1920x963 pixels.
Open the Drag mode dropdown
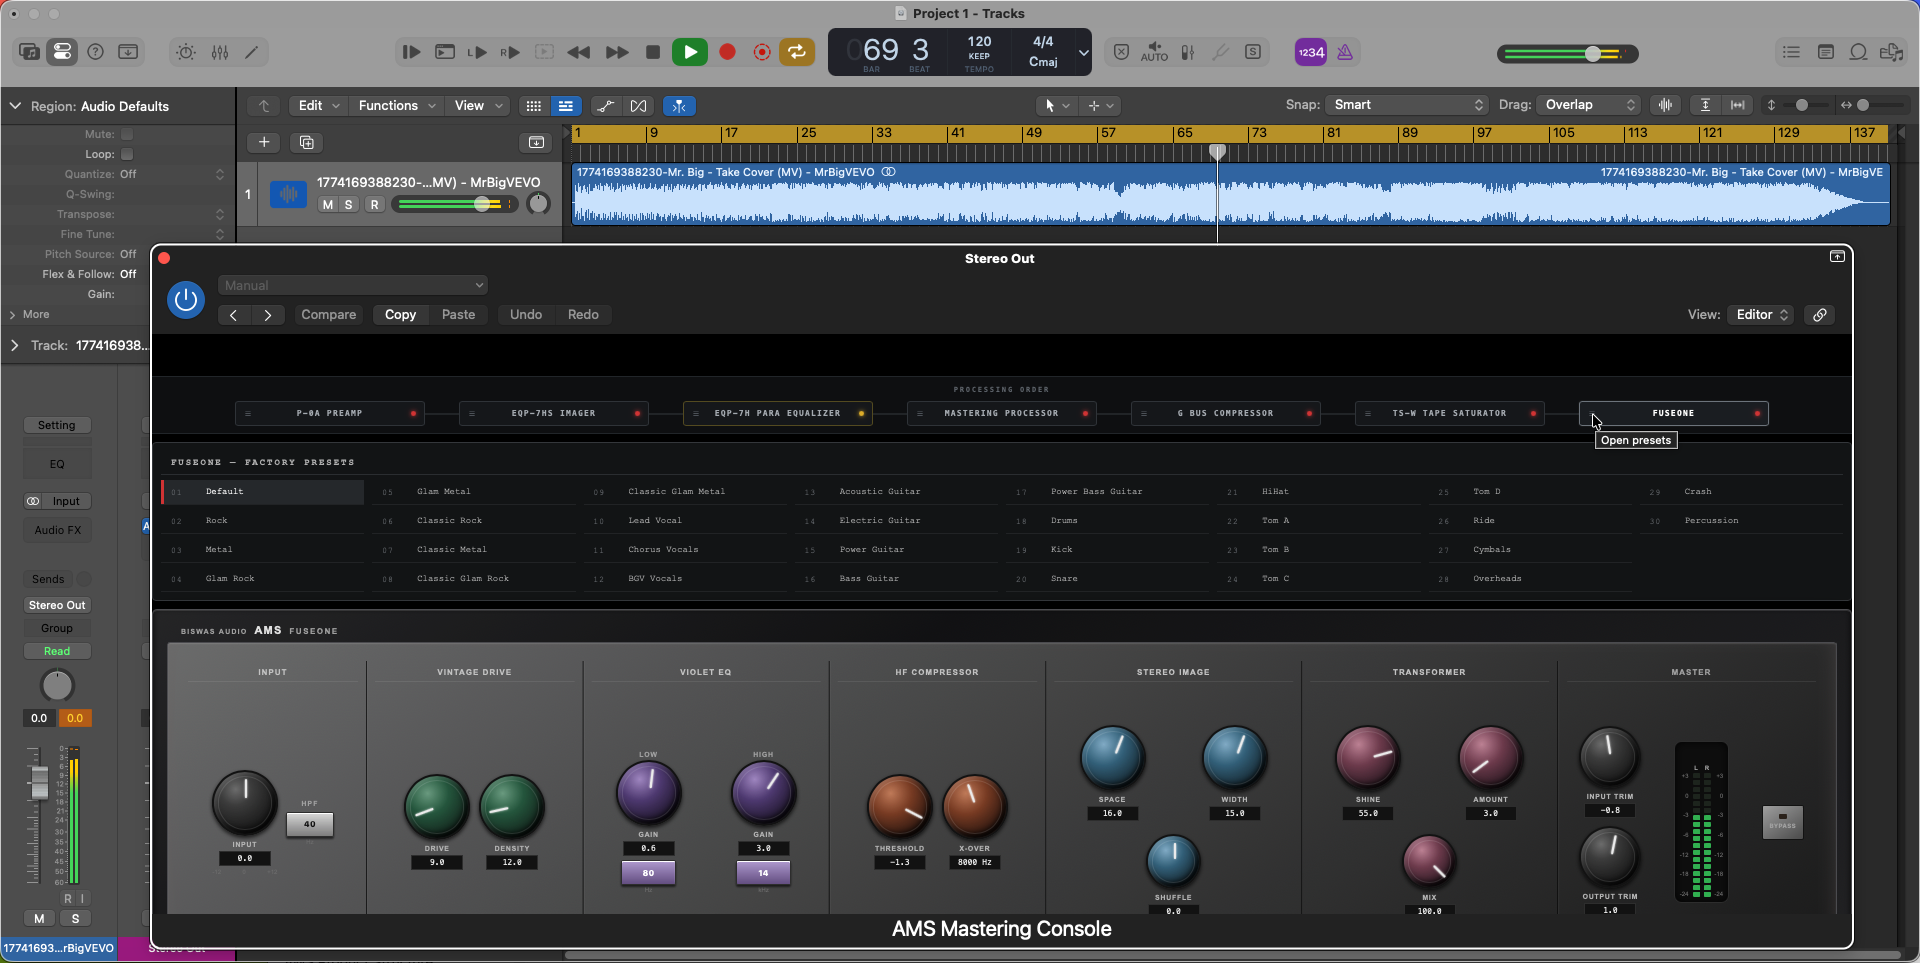point(1588,105)
